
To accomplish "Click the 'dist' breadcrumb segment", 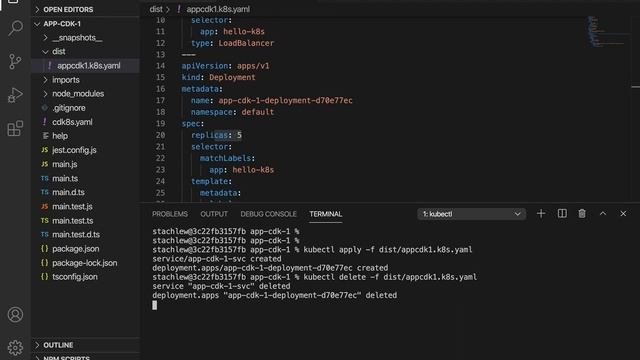I will click(x=156, y=9).
